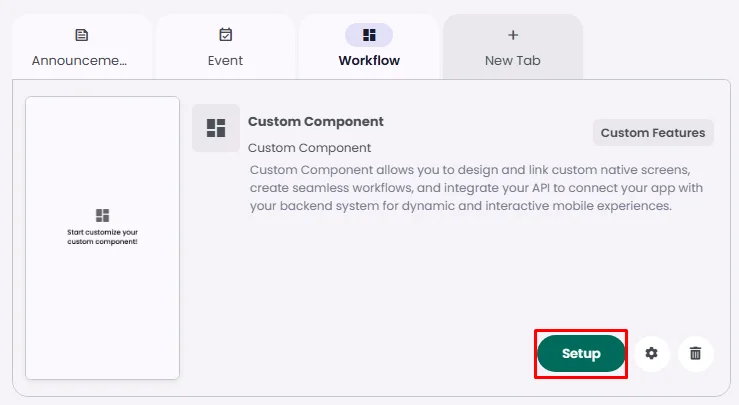The image size is (739, 405).
Task: Click the Announcement tab document icon
Action: [x=82, y=35]
